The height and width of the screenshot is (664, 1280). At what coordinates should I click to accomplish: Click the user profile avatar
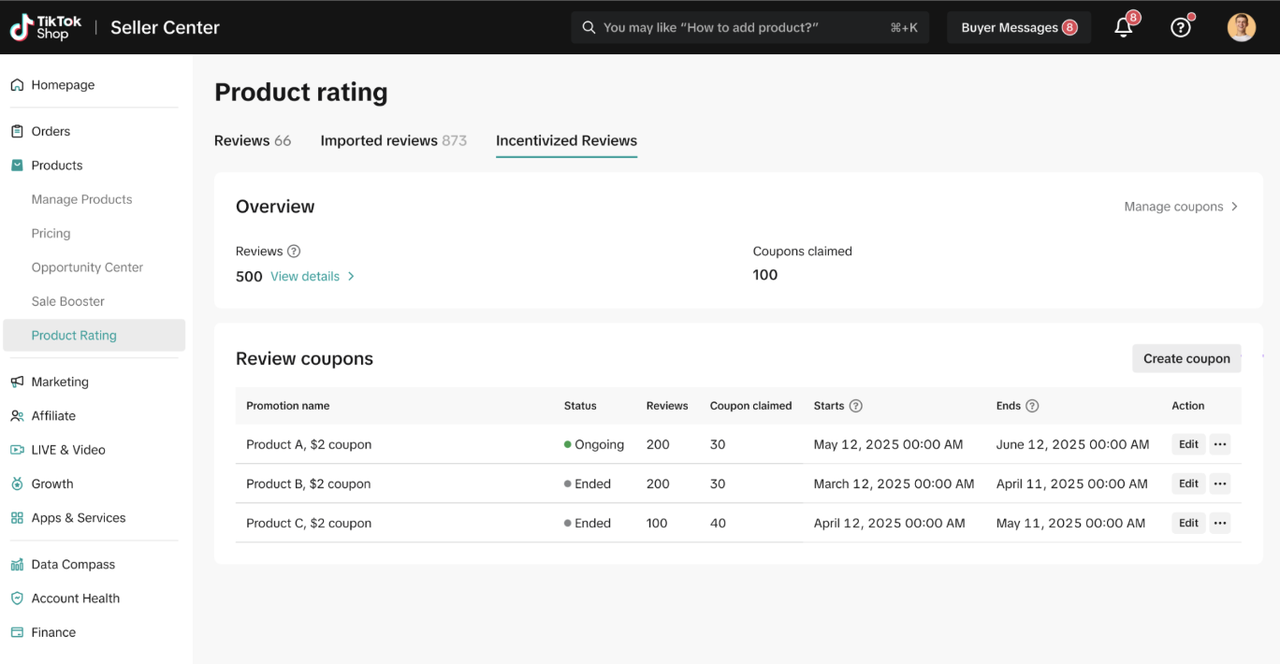(1241, 27)
